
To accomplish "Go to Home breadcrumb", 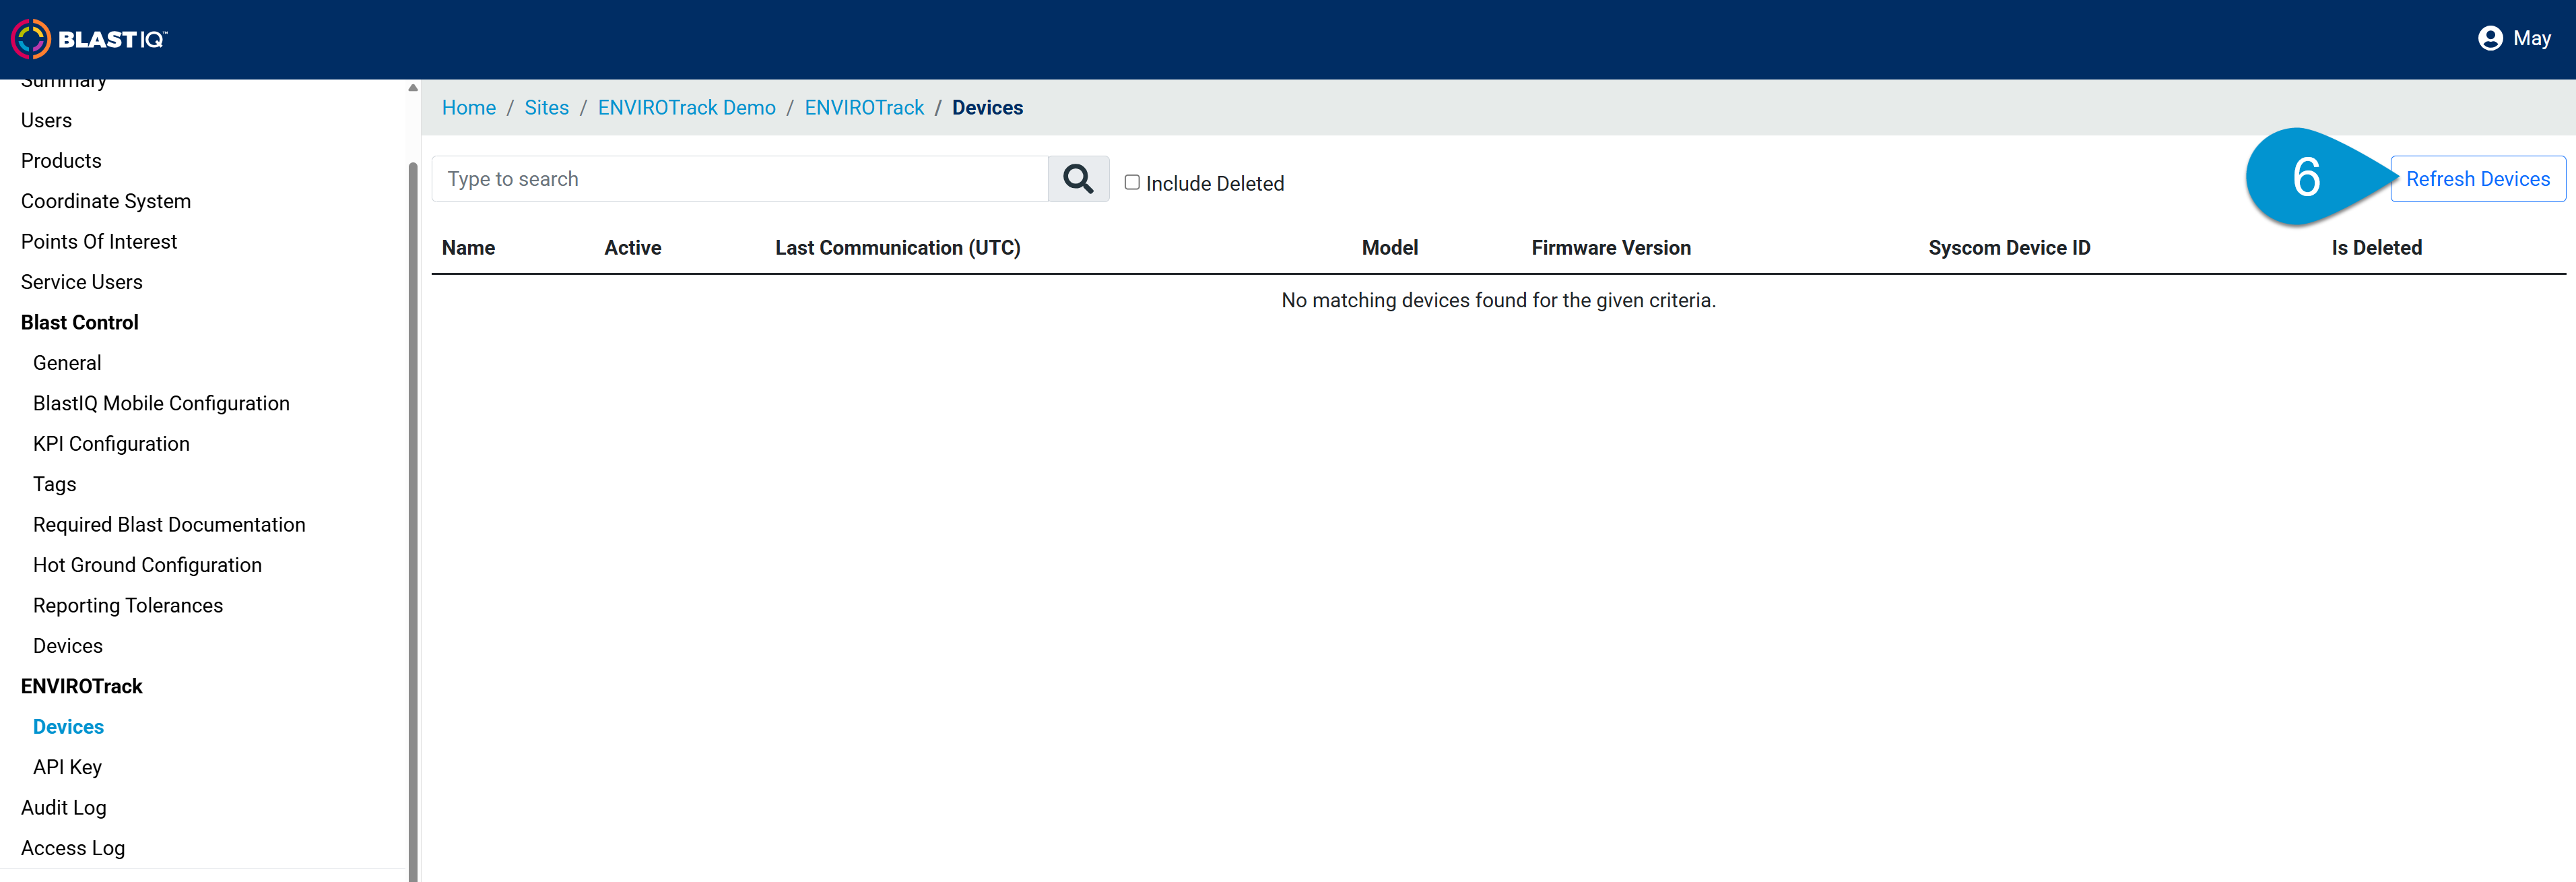I will 469,107.
